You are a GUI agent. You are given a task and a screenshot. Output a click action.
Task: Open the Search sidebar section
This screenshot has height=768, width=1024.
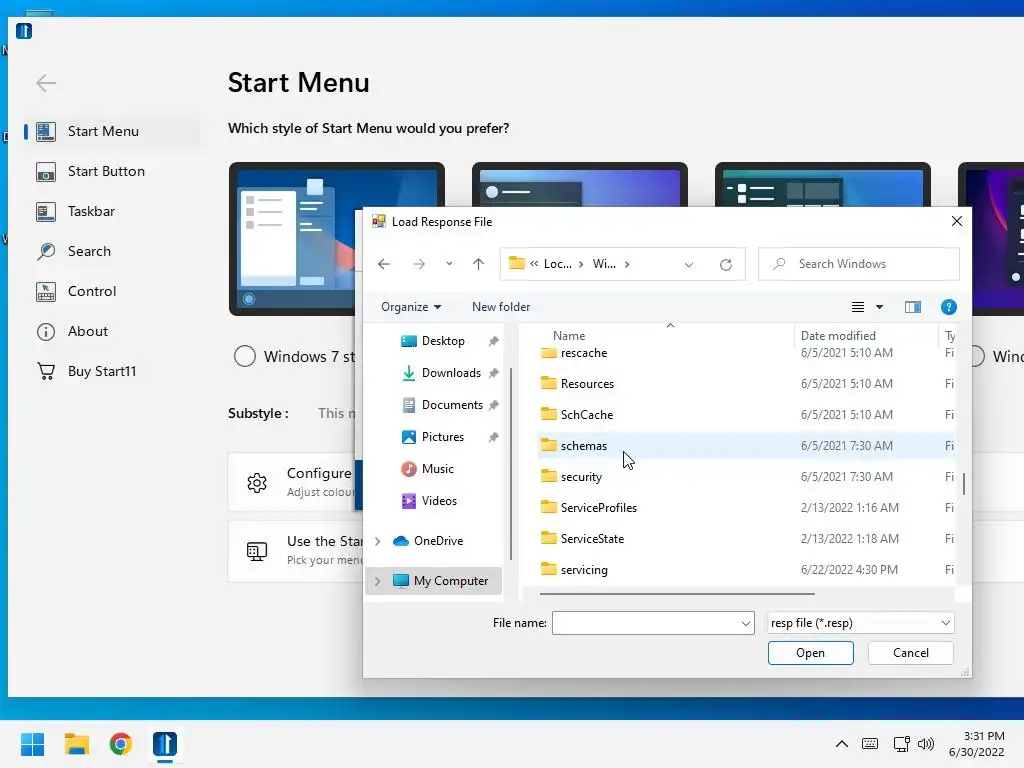[x=111, y=251]
